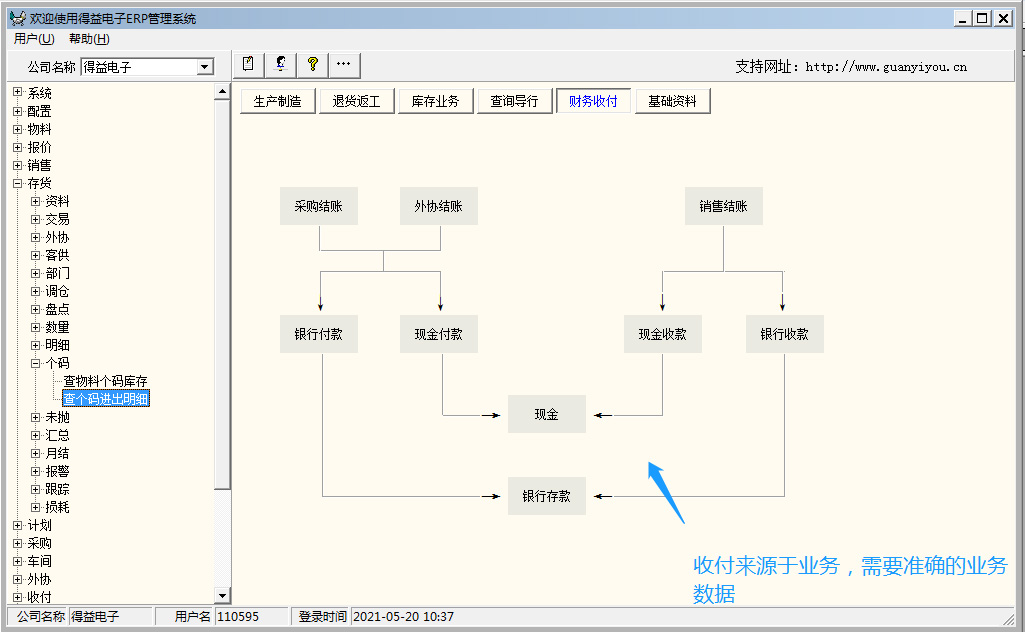Open the 用户(U) menu
Viewport: 1025px width, 632px height.
click(x=34, y=39)
